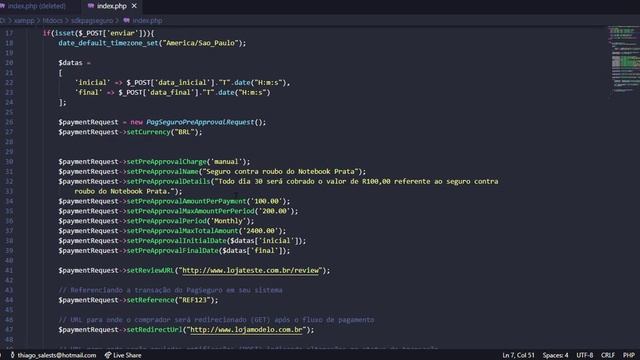
Task: Change indentation via Spaces: 4
Action: point(555,355)
